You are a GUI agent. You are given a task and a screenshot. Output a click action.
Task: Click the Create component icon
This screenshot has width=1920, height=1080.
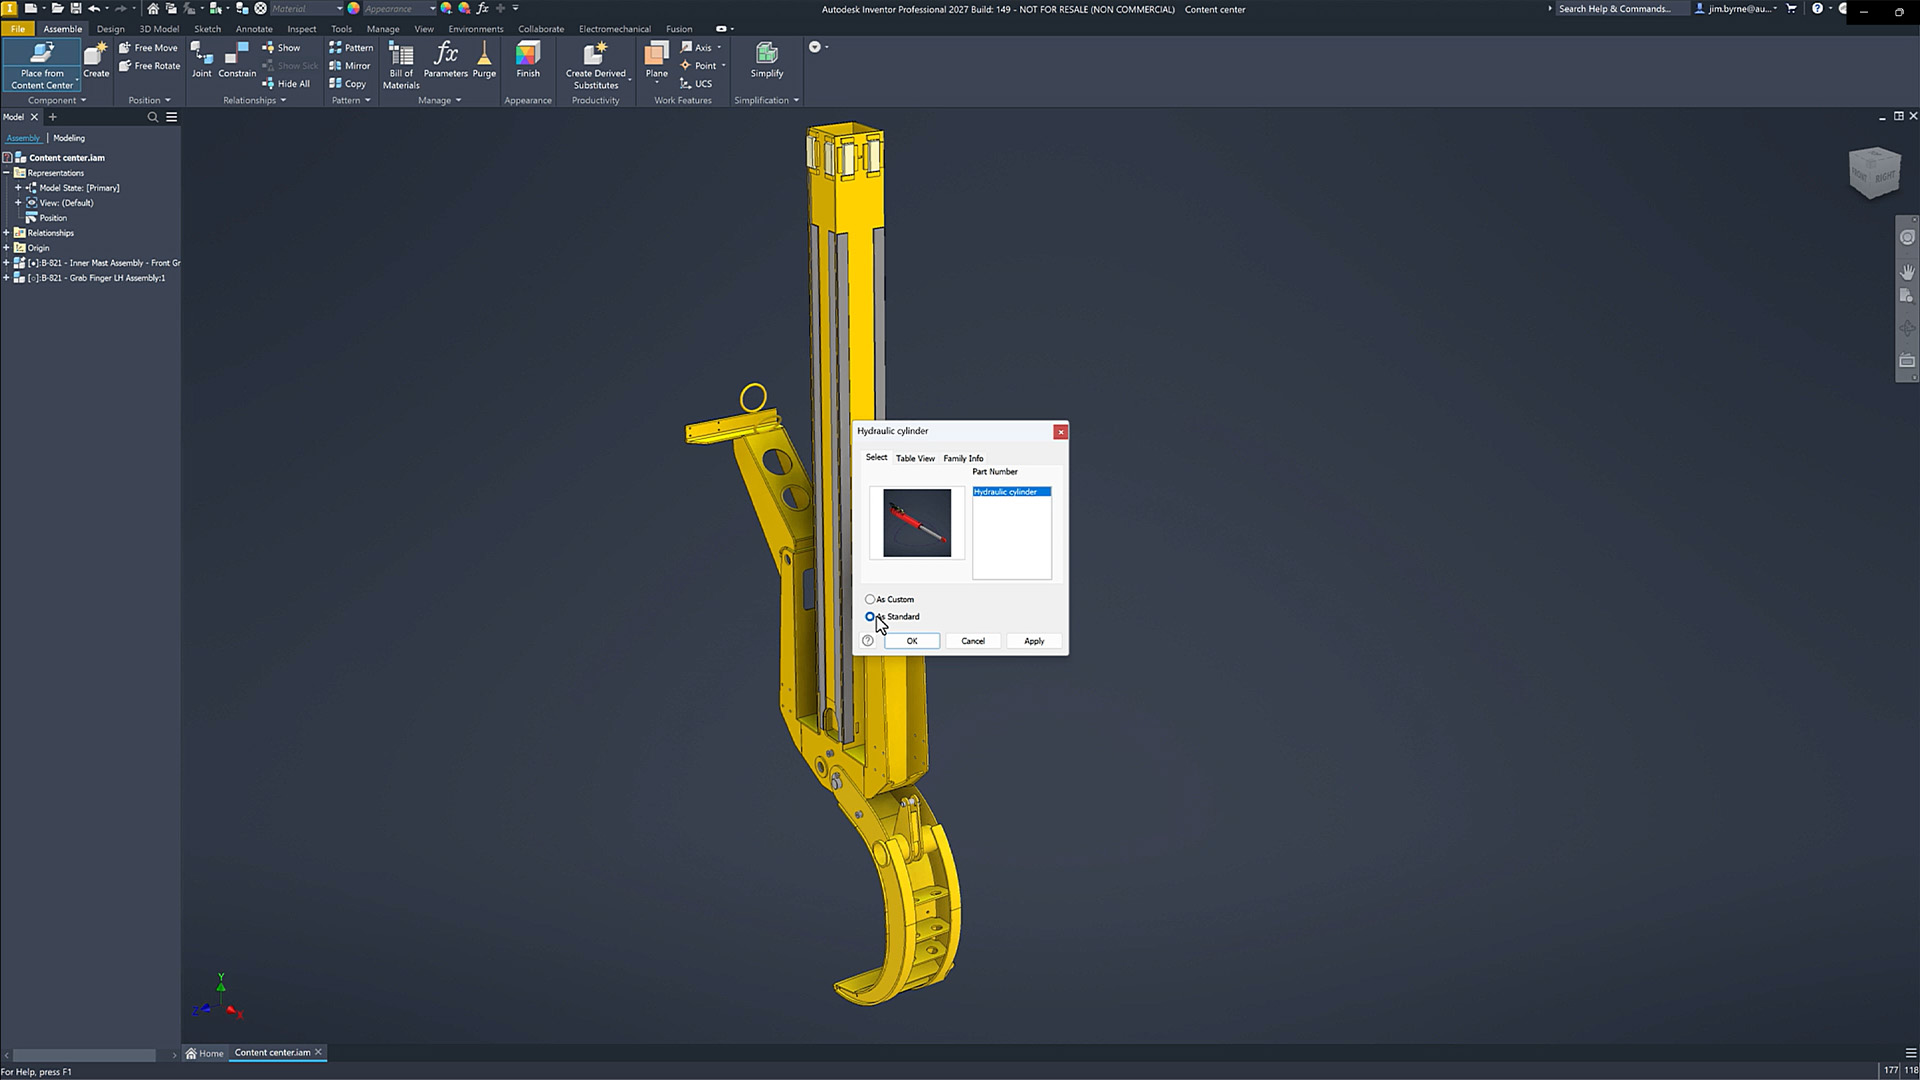[96, 60]
